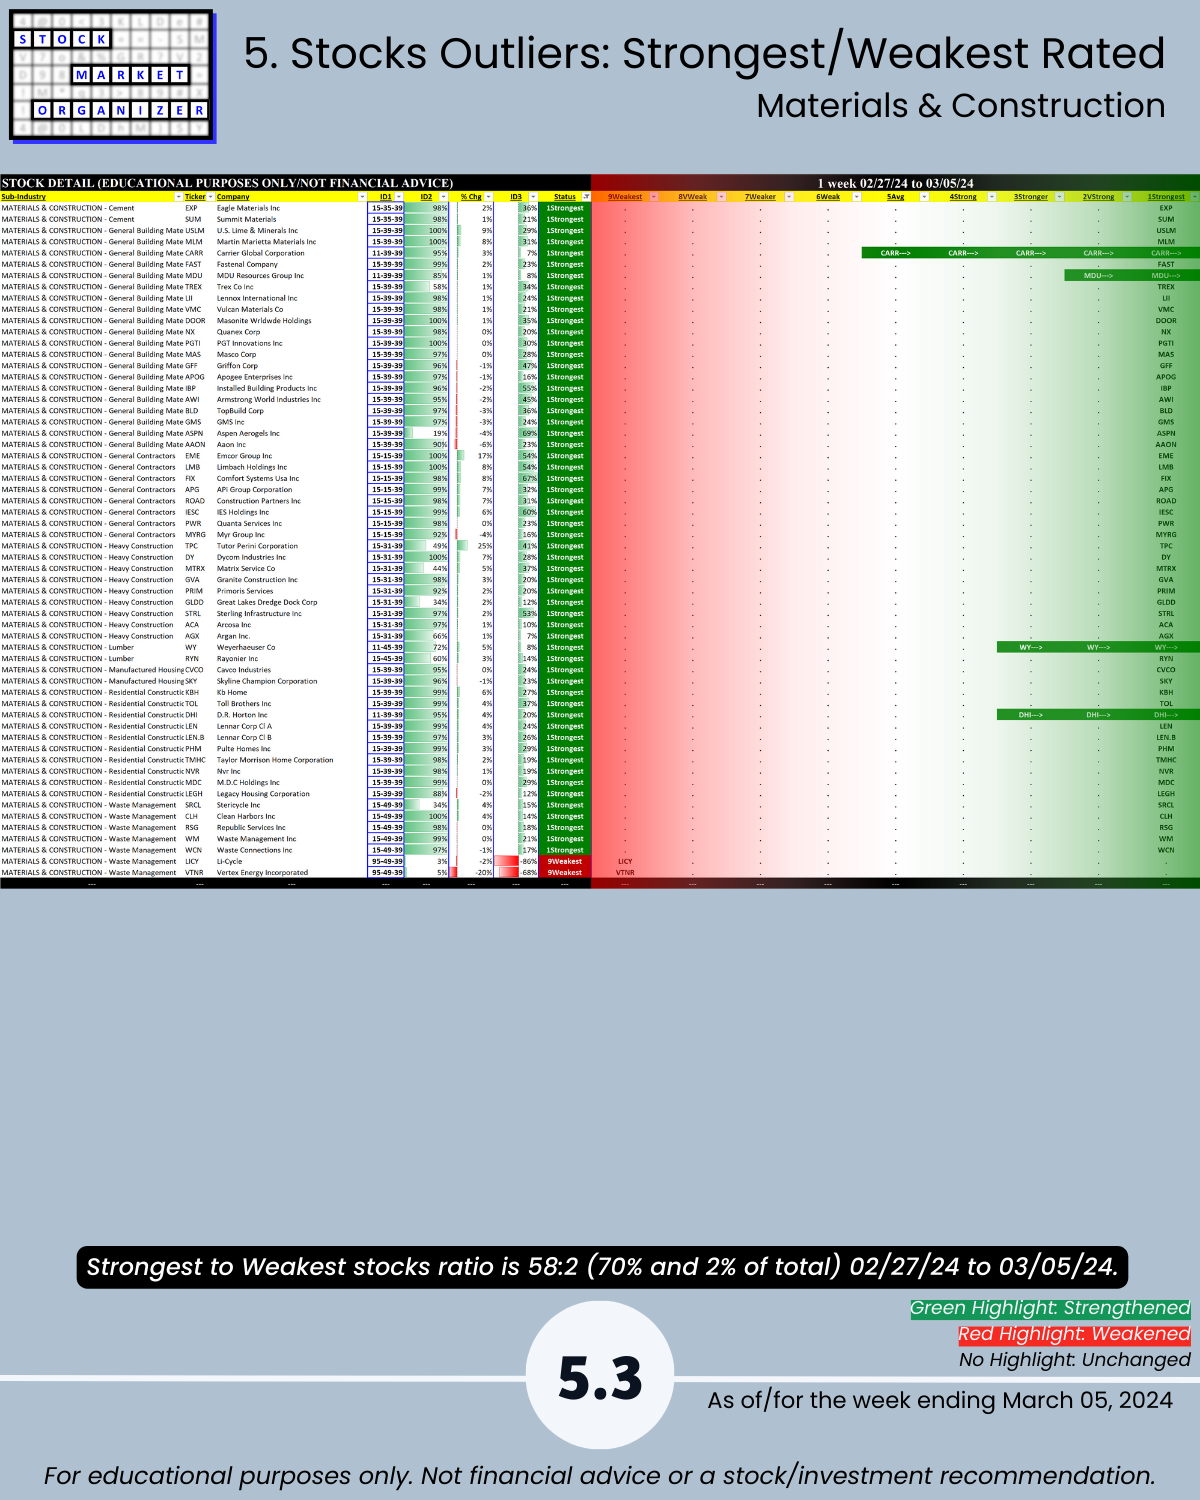
Task: Click the 9Weakest status cell for Vertex Energy
Action: coord(565,873)
